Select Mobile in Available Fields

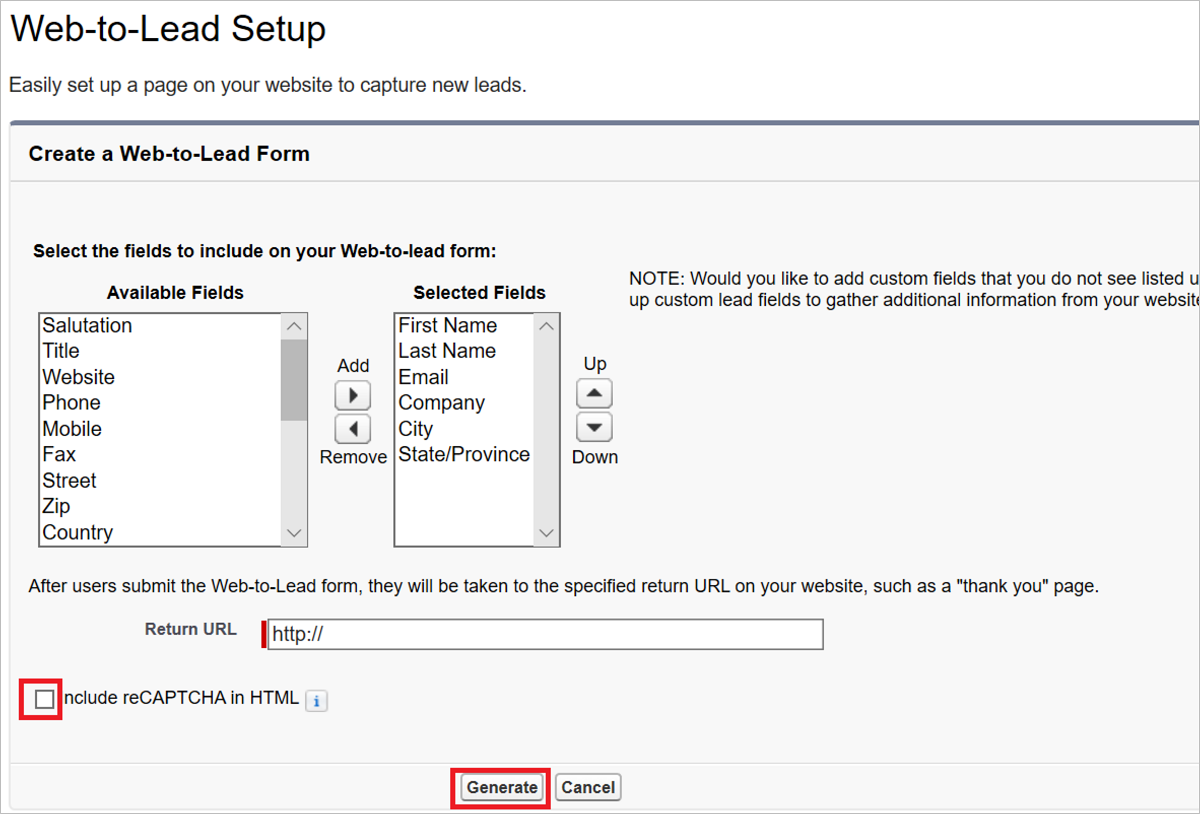tap(72, 428)
